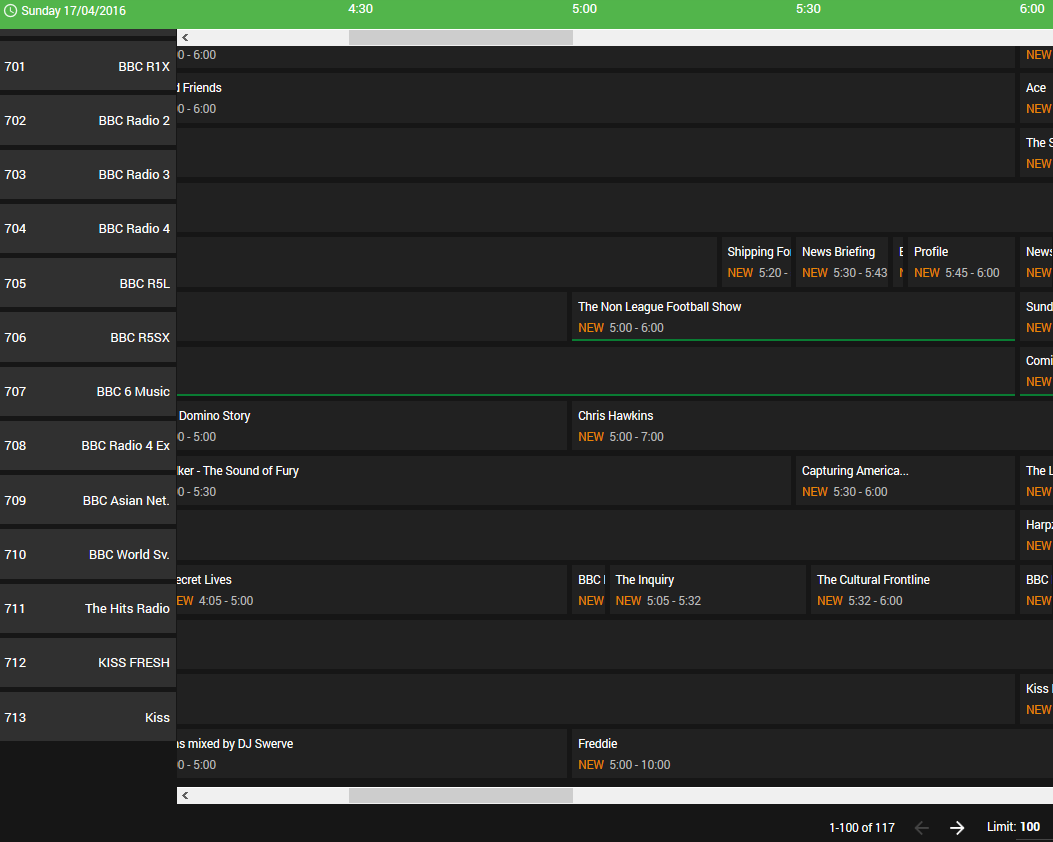This screenshot has width=1053, height=842.
Task: Open the Shipping Forecast programme at 5:20
Action: [x=756, y=262]
